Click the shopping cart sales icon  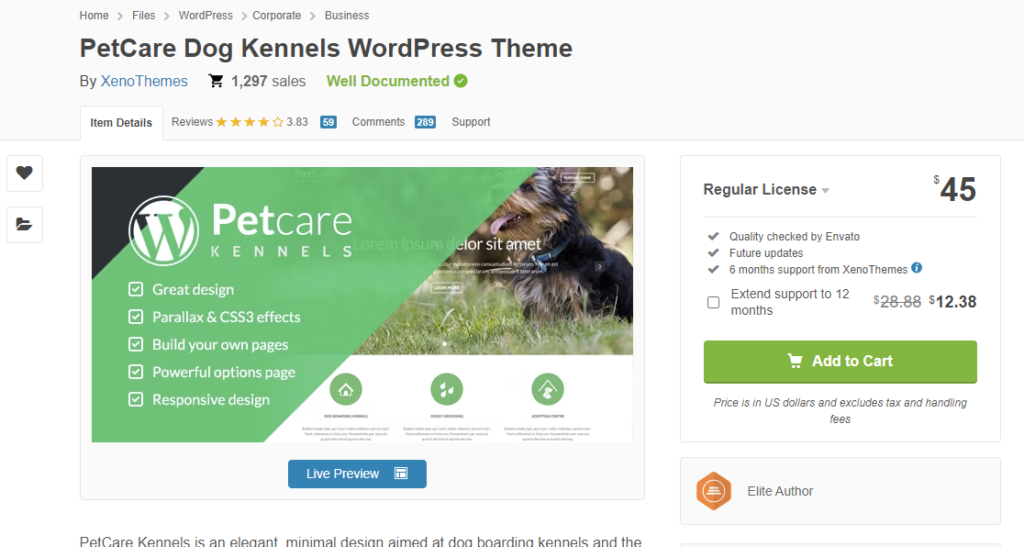[x=216, y=81]
